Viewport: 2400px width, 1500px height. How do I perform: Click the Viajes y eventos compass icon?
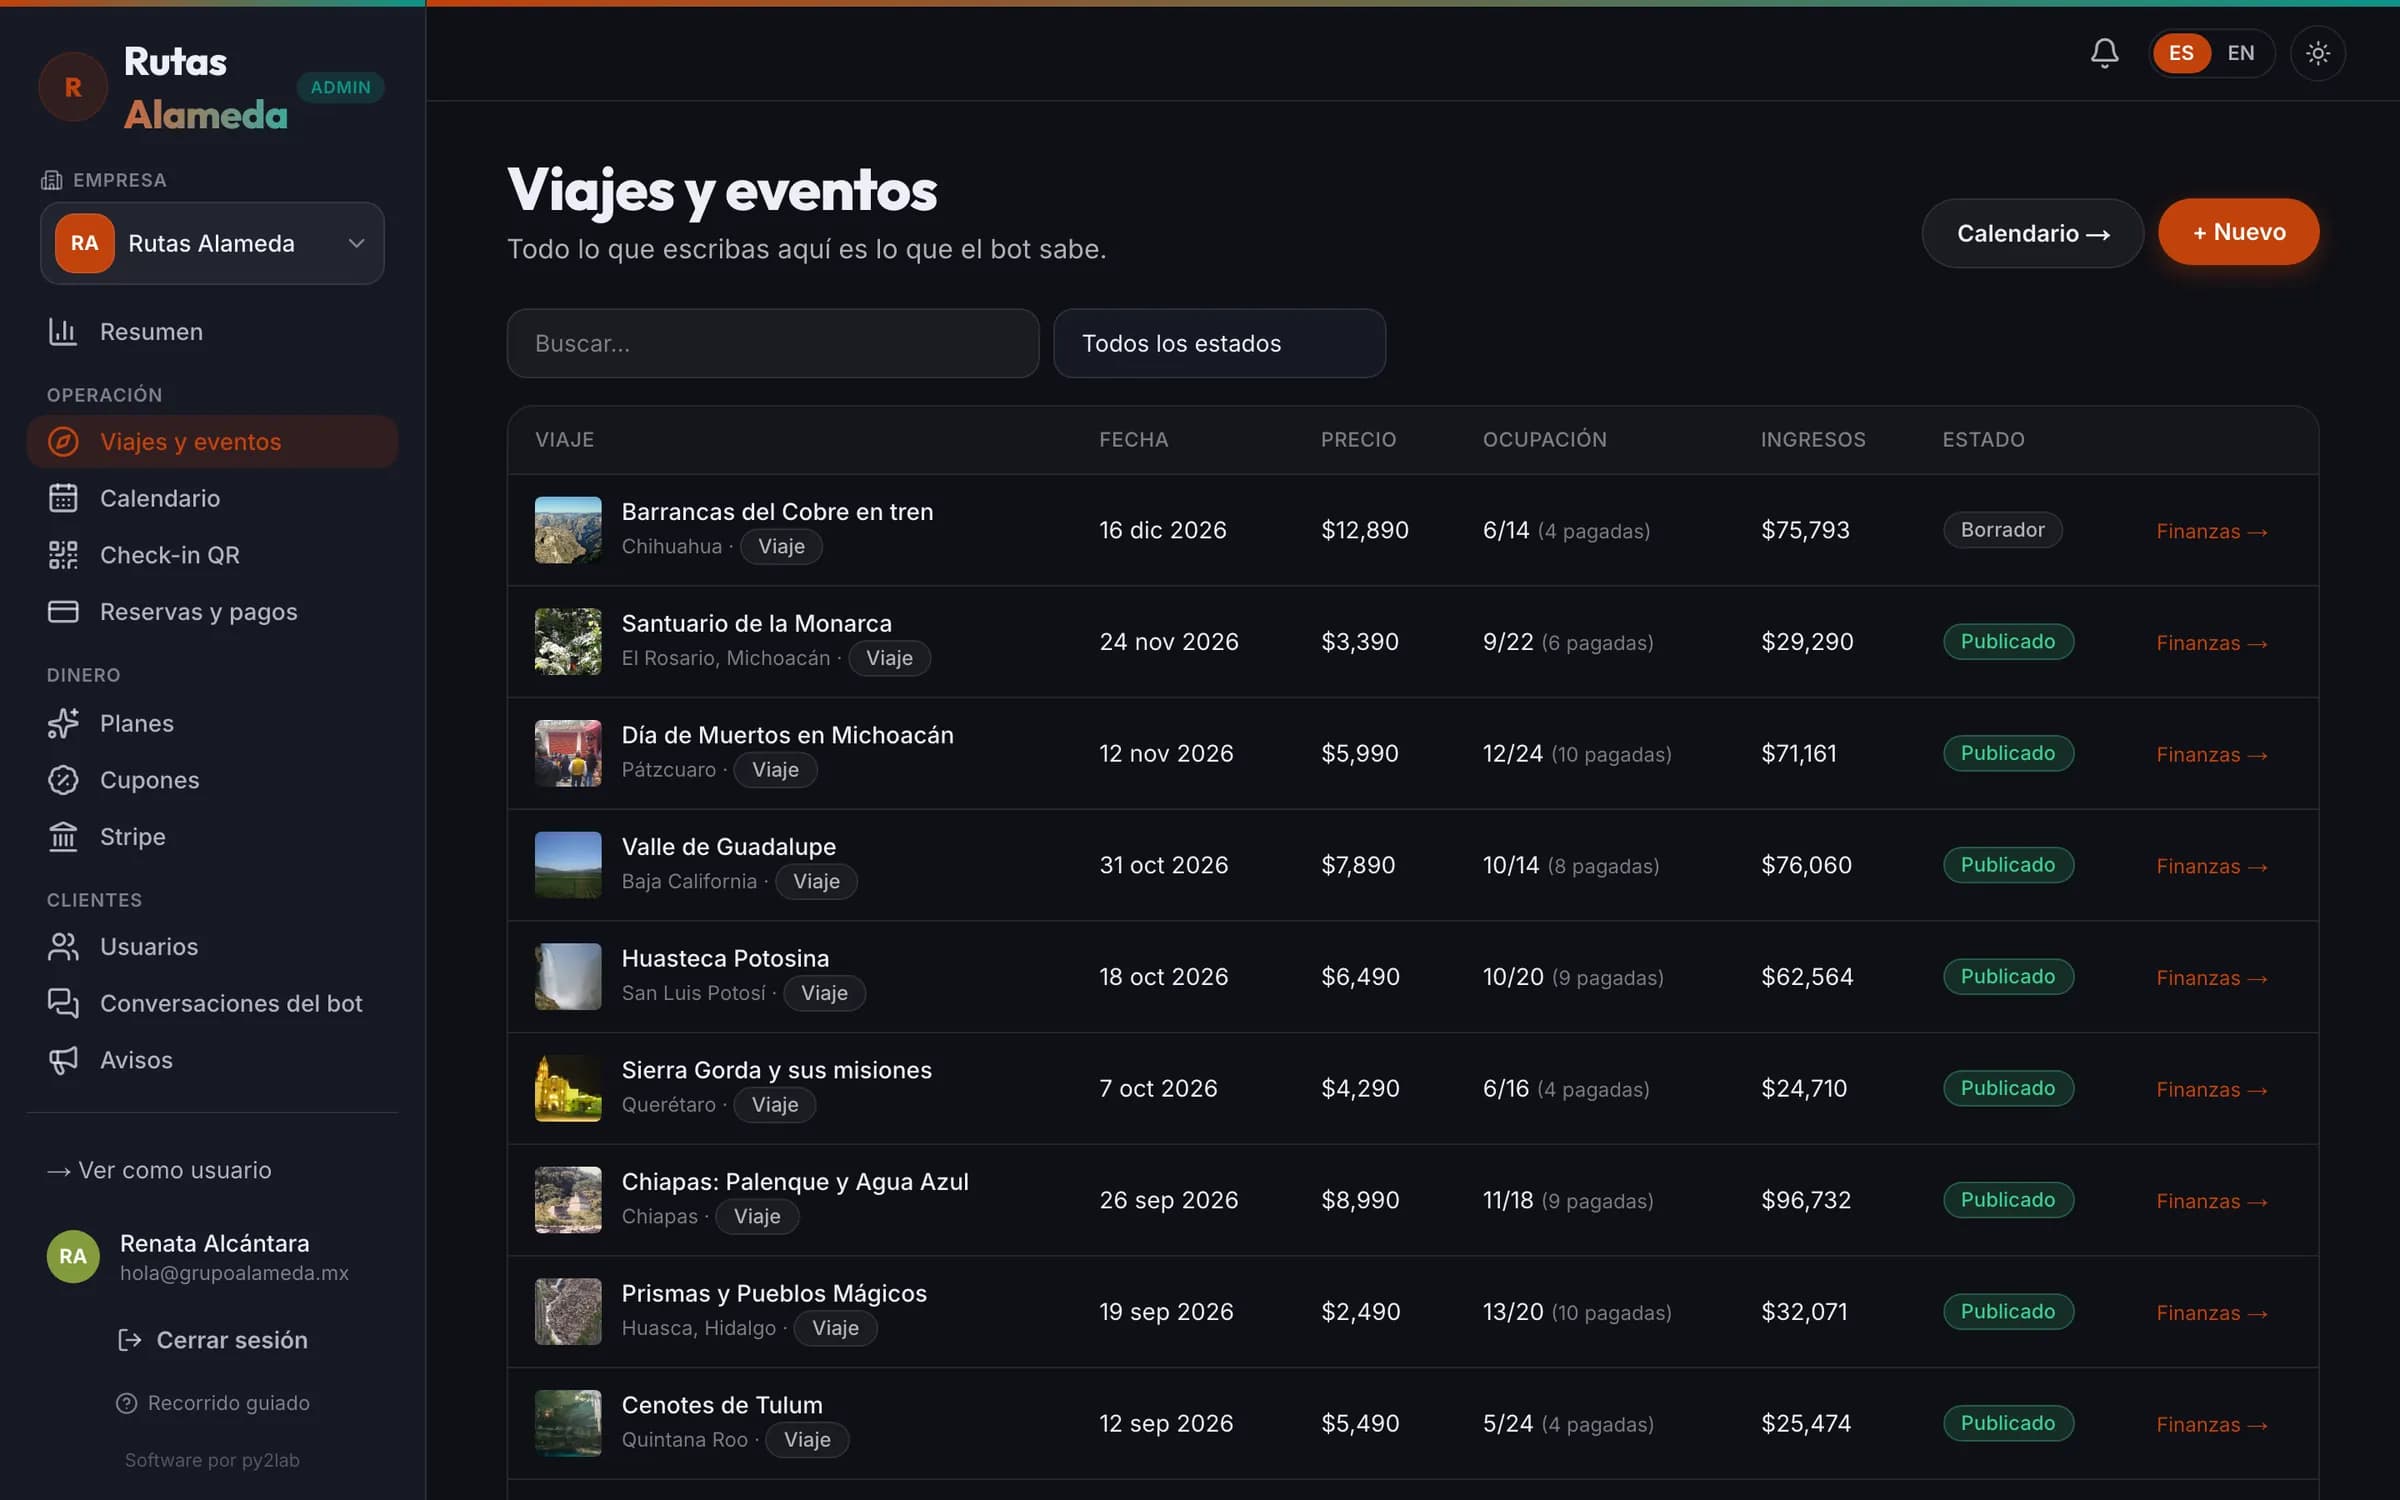pyautogui.click(x=63, y=441)
